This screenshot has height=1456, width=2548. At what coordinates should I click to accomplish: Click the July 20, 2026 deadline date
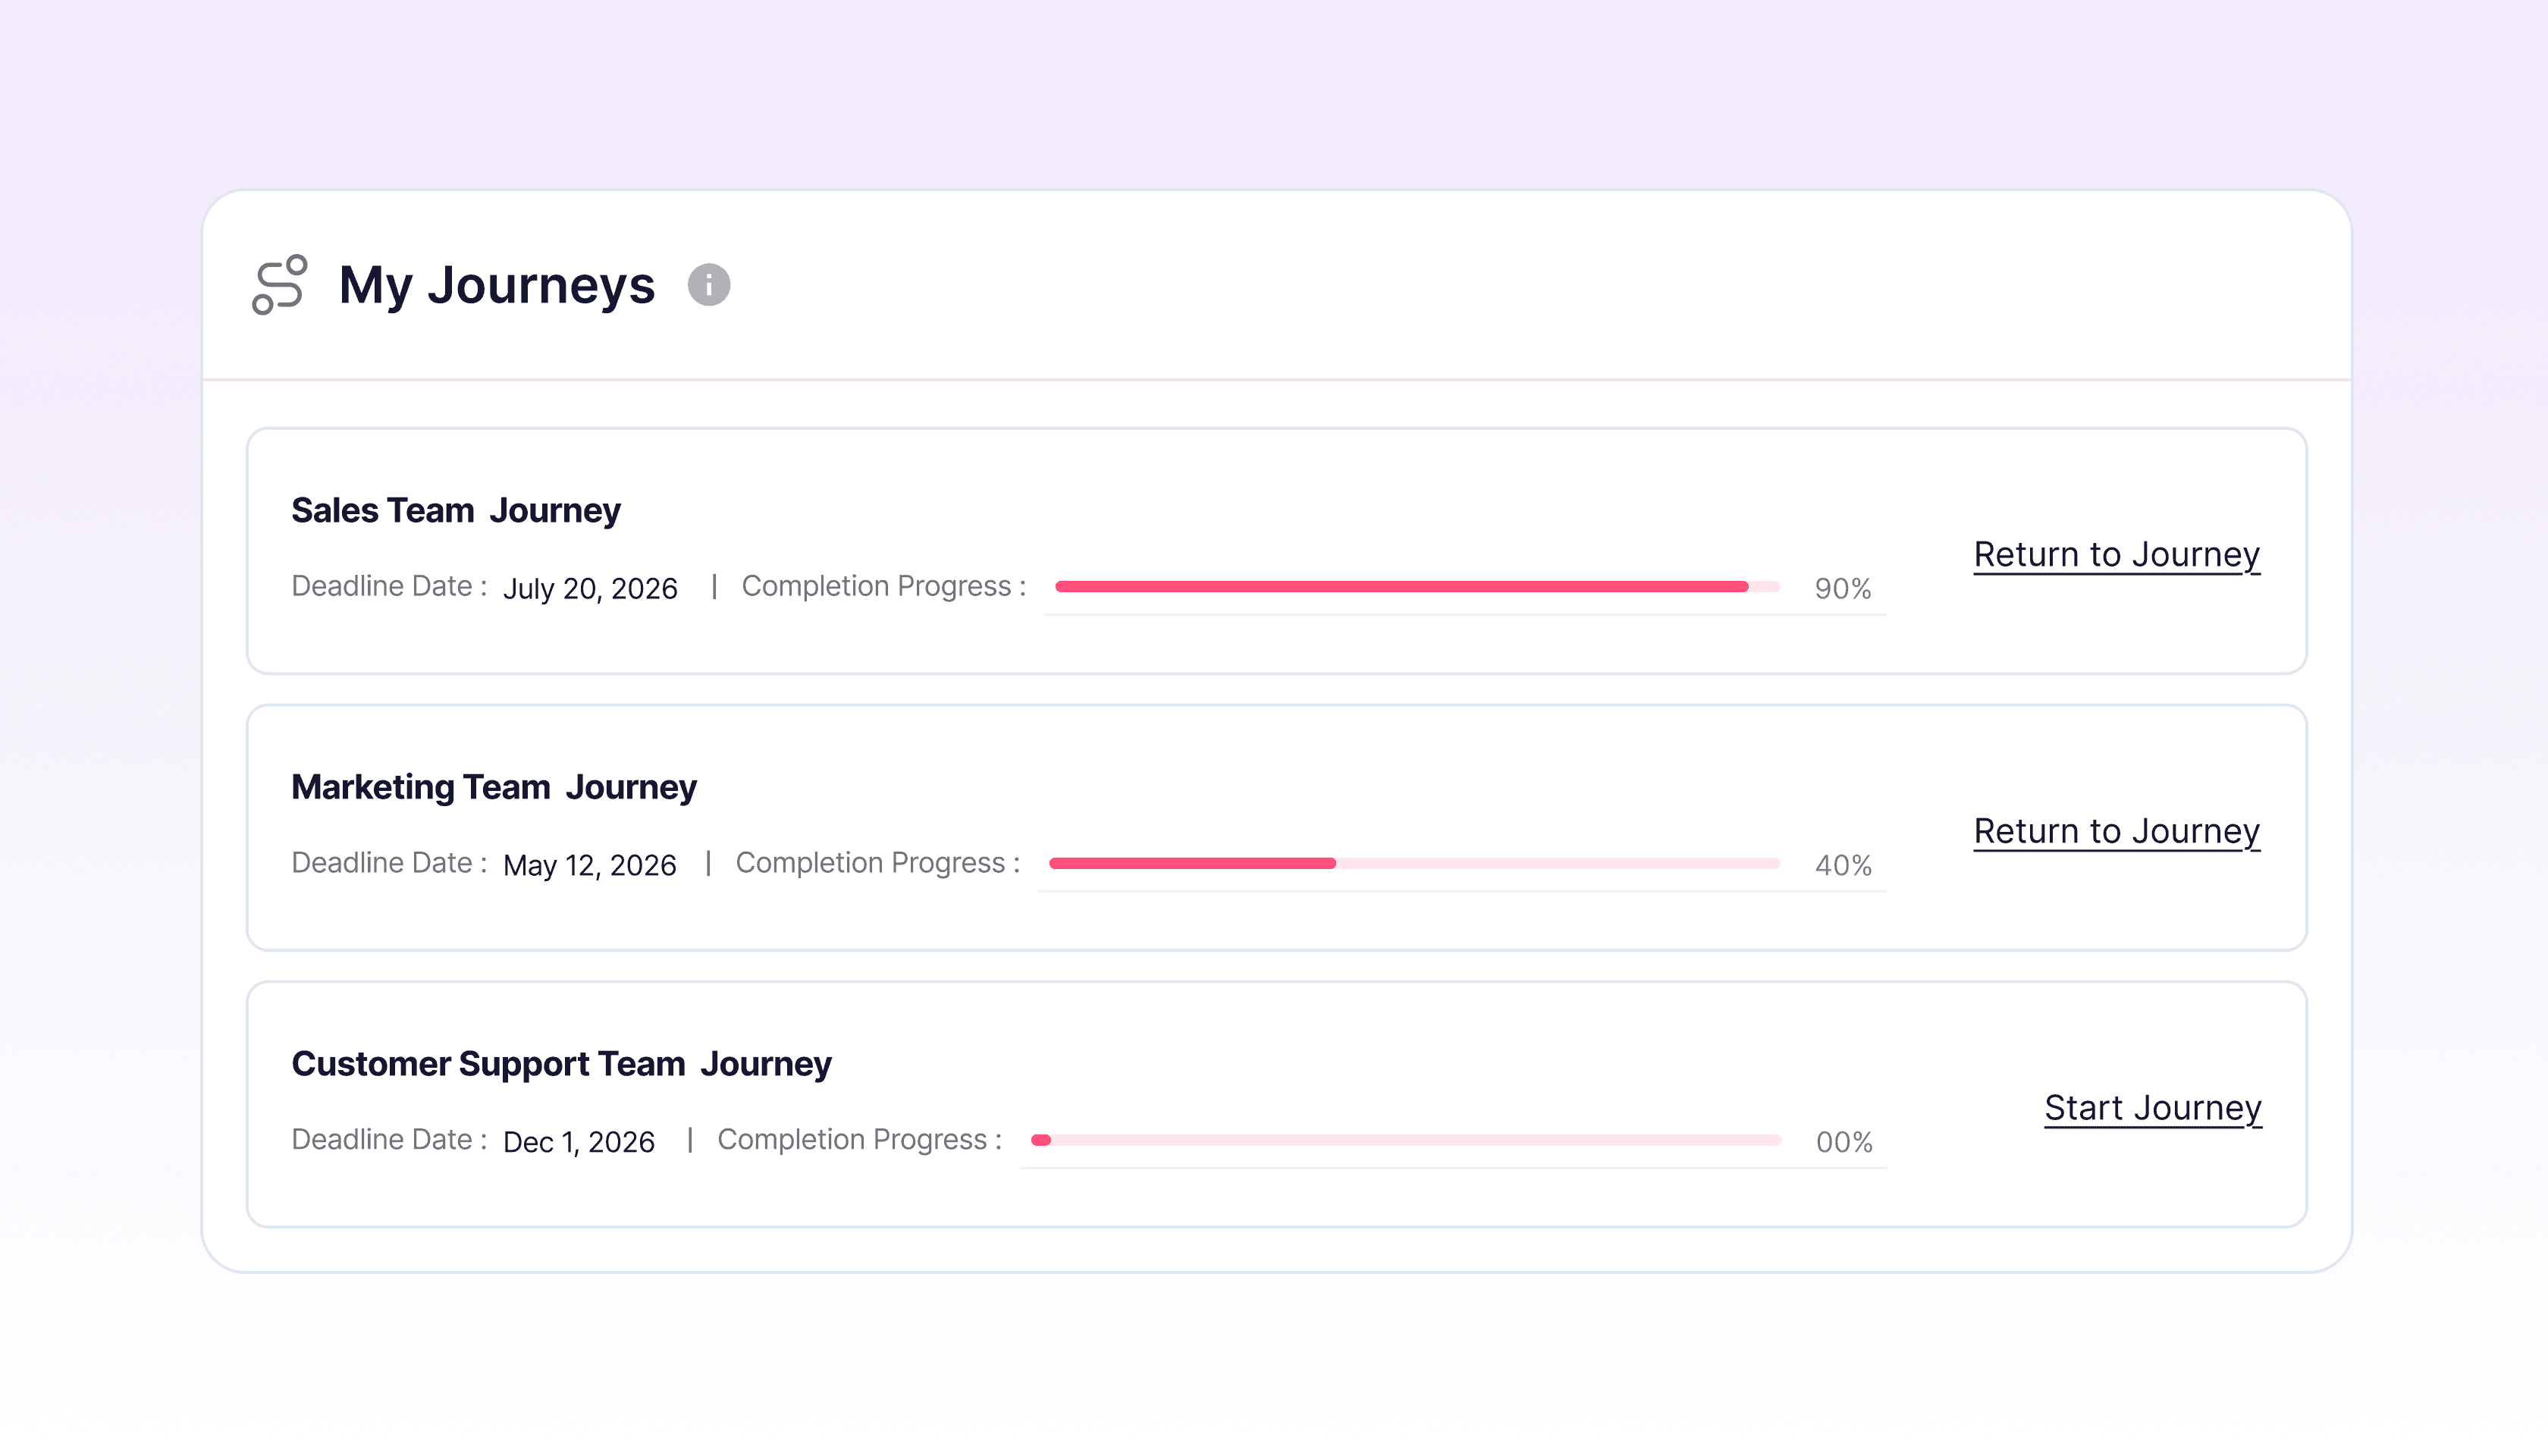(x=590, y=588)
